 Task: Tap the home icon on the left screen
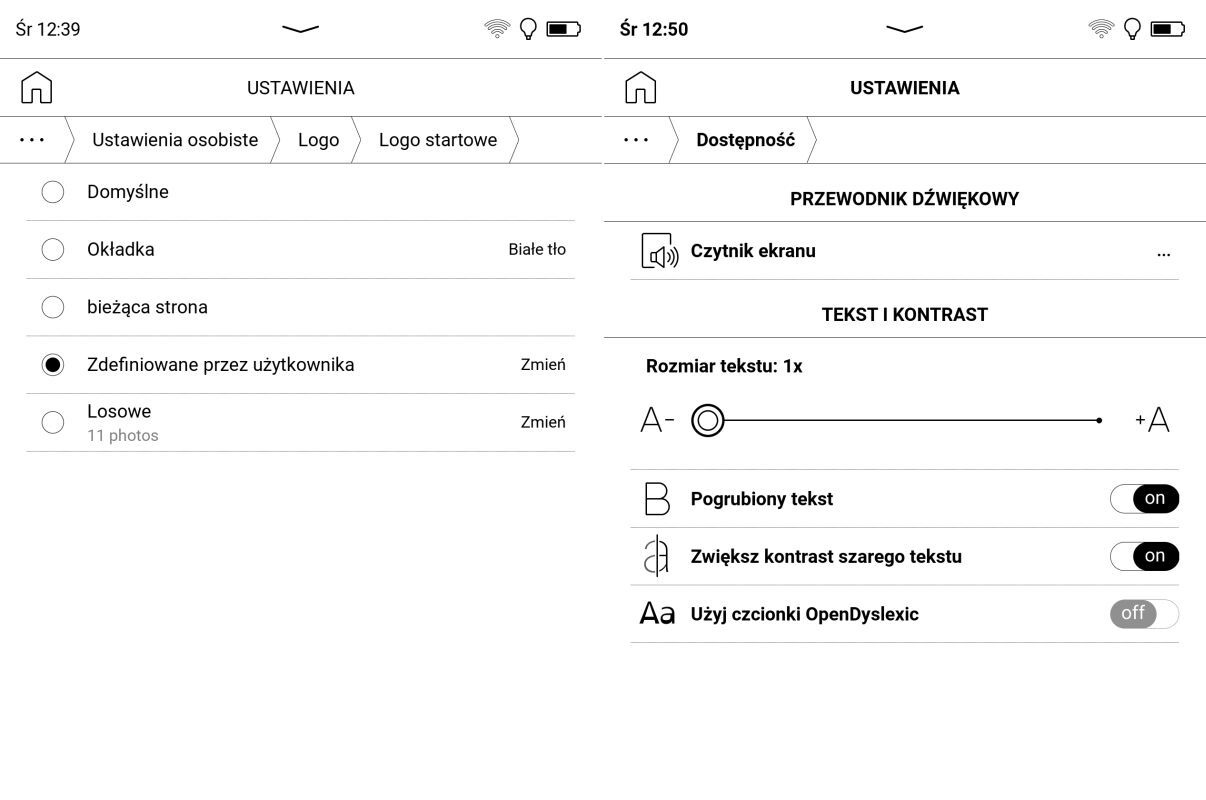(x=37, y=88)
